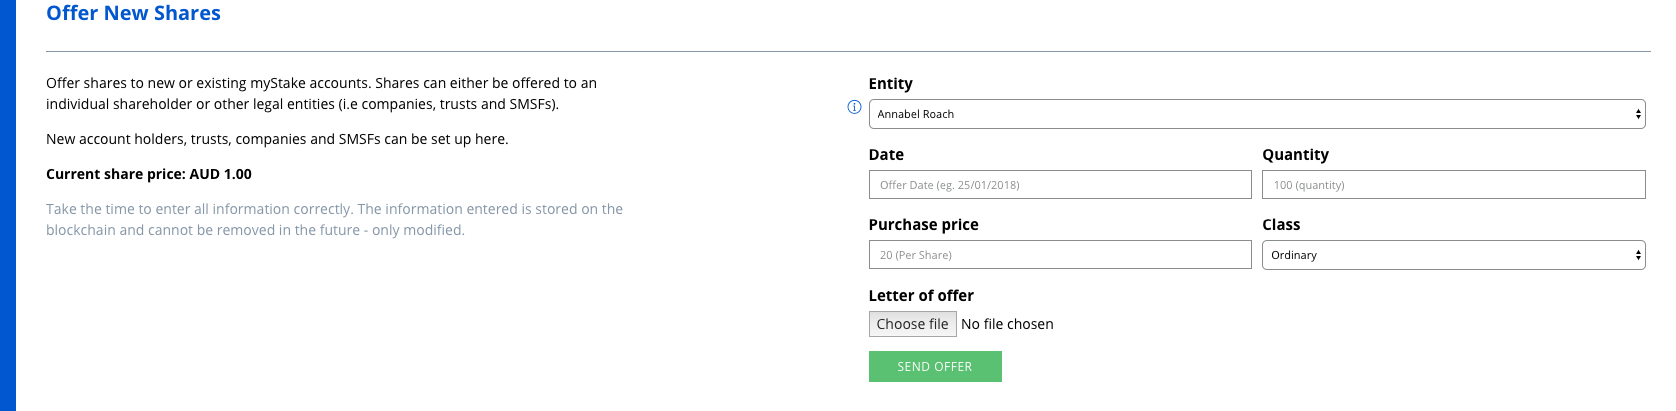Click the Class field label
This screenshot has height=411, width=1676.
pos(1281,225)
